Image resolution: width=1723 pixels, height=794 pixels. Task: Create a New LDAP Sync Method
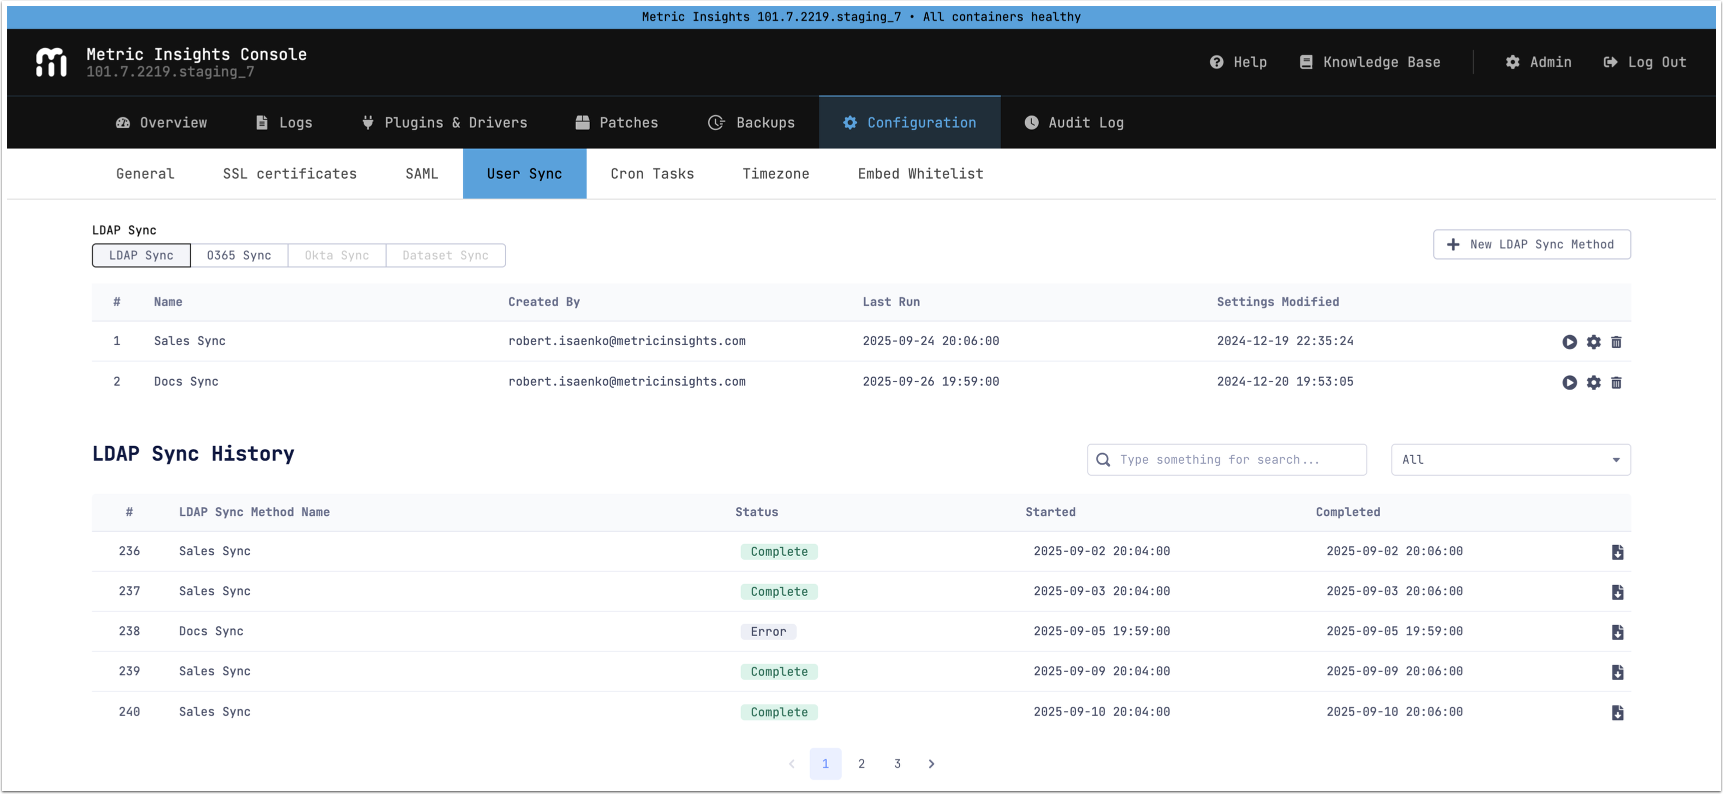click(x=1531, y=245)
